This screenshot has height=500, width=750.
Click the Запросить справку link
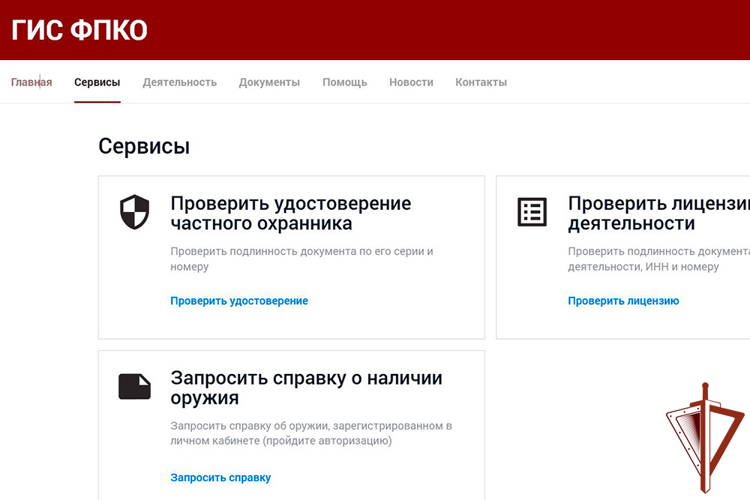click(221, 478)
